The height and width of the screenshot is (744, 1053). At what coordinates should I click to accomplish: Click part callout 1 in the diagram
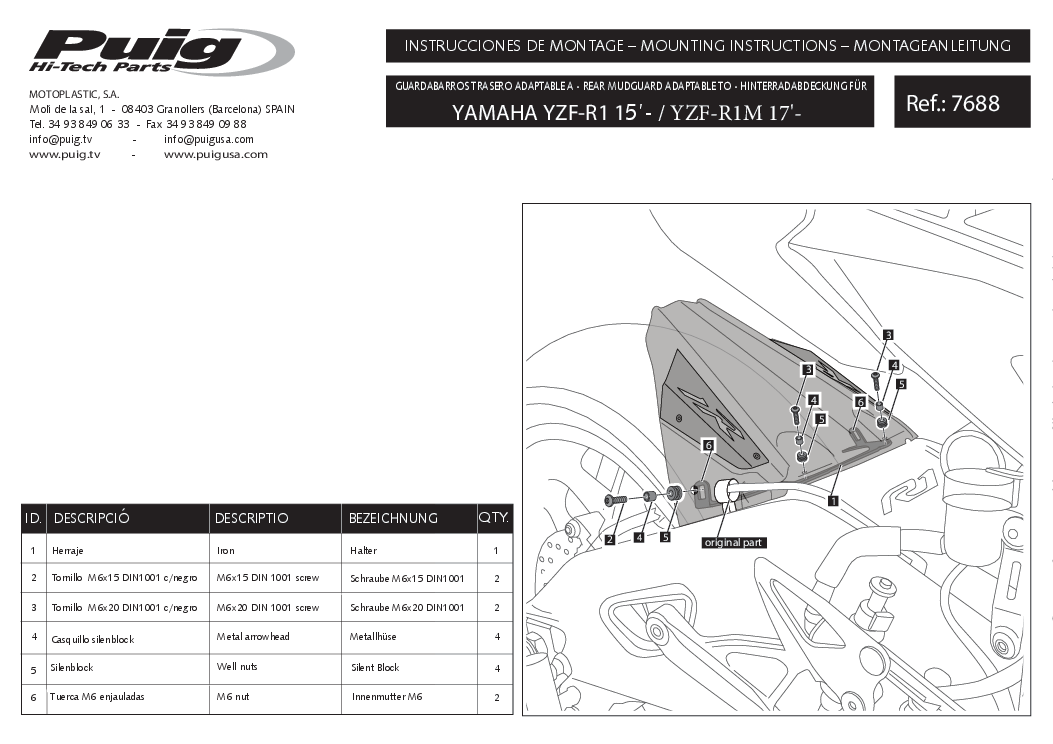click(x=833, y=501)
